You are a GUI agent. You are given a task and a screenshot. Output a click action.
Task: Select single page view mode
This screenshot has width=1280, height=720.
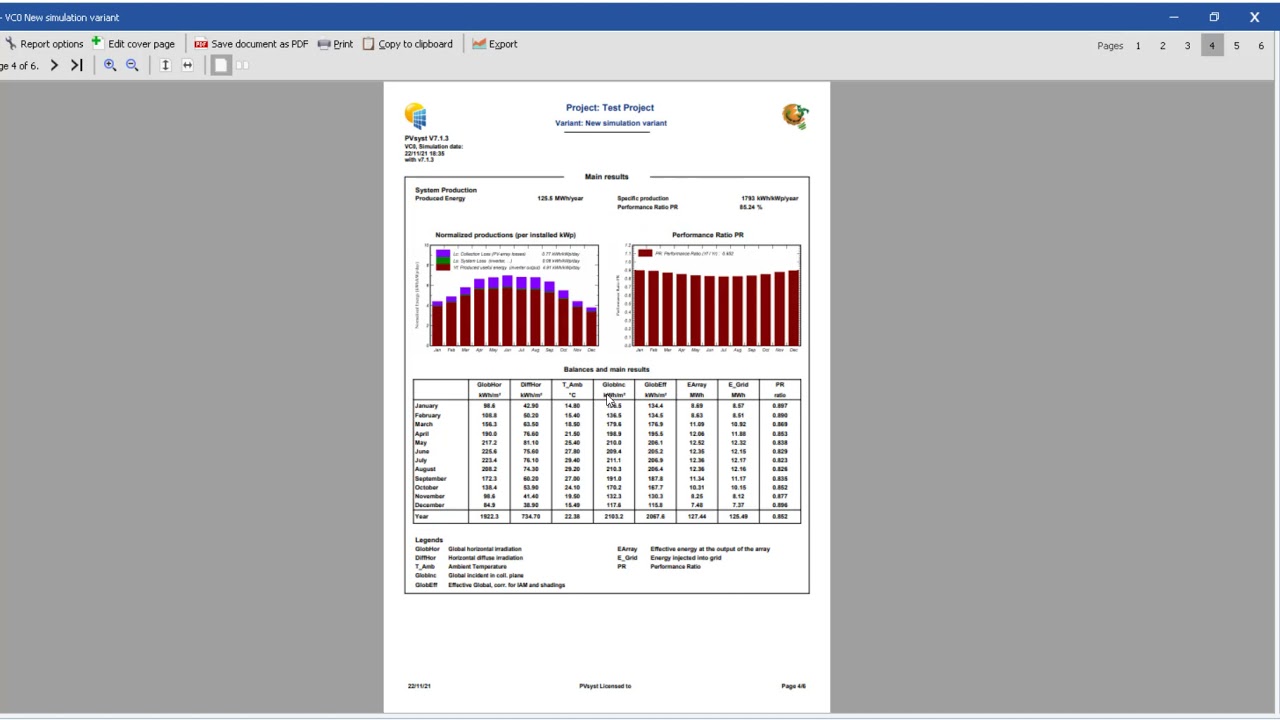221,66
